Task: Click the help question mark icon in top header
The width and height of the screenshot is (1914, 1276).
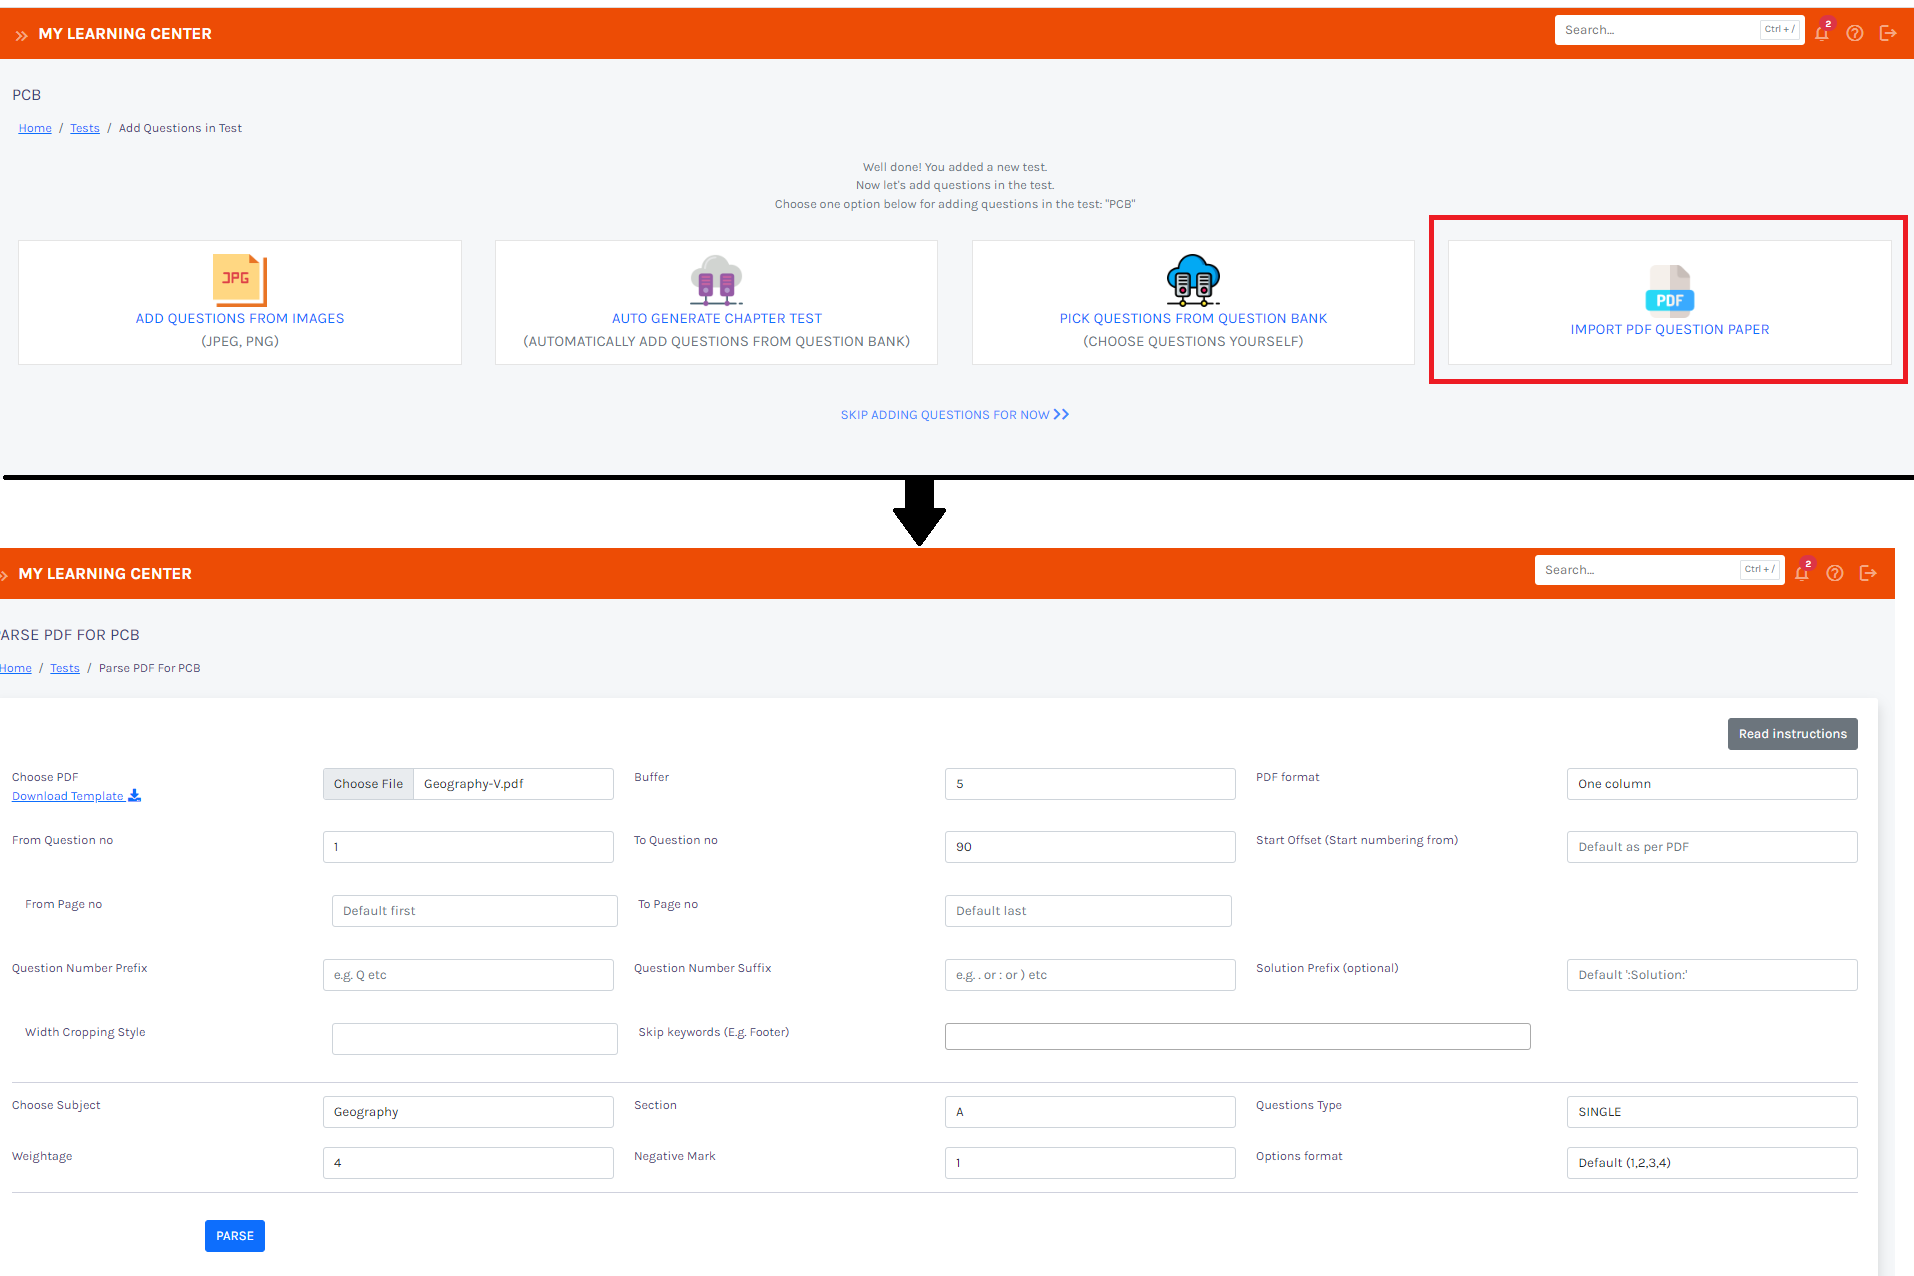Action: [x=1854, y=33]
